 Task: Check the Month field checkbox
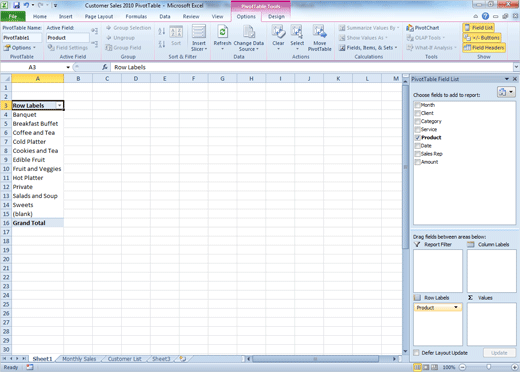pos(417,105)
